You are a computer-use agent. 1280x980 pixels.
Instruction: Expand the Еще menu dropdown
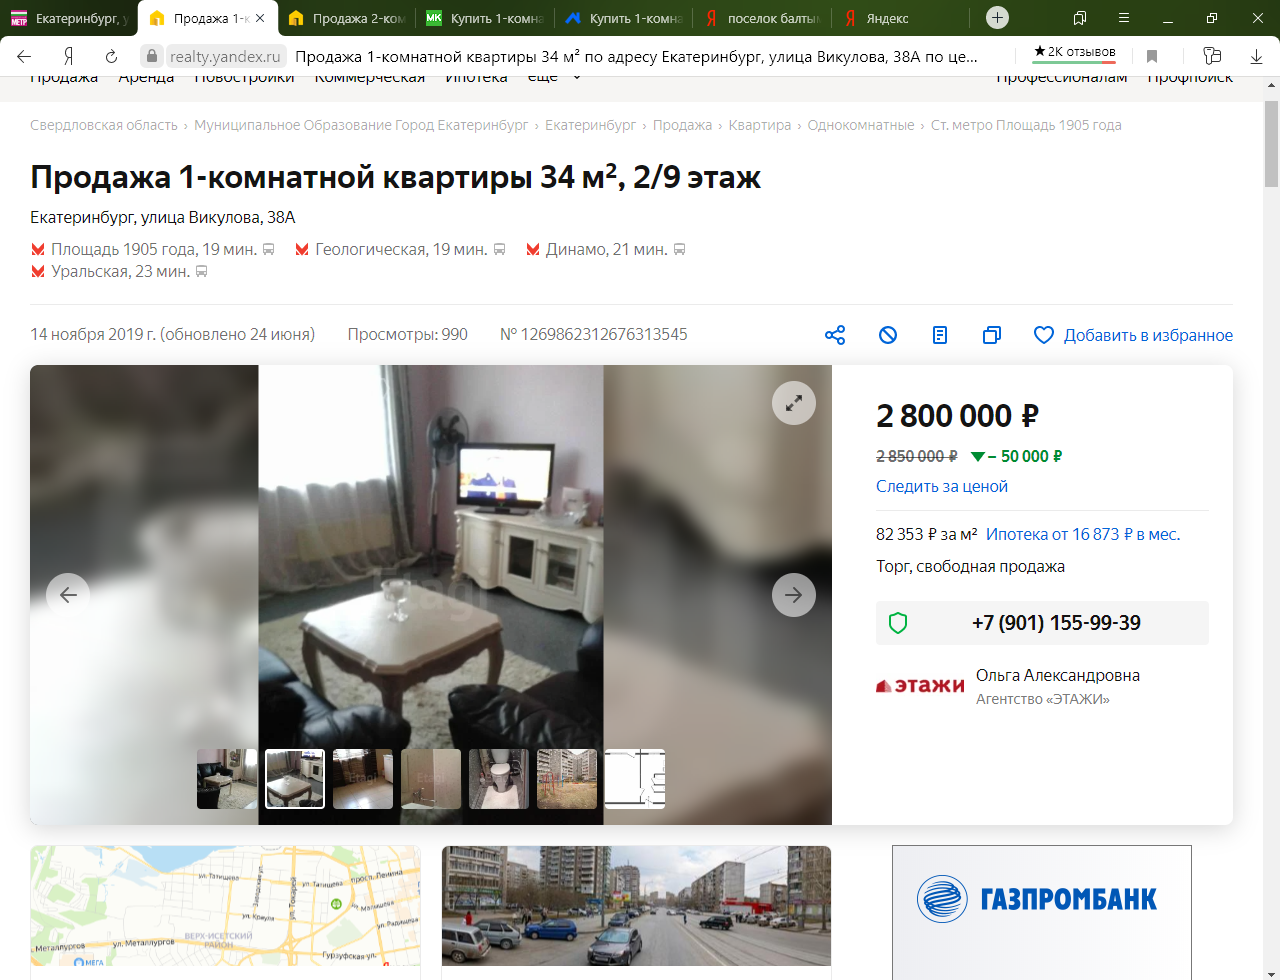[x=555, y=78]
